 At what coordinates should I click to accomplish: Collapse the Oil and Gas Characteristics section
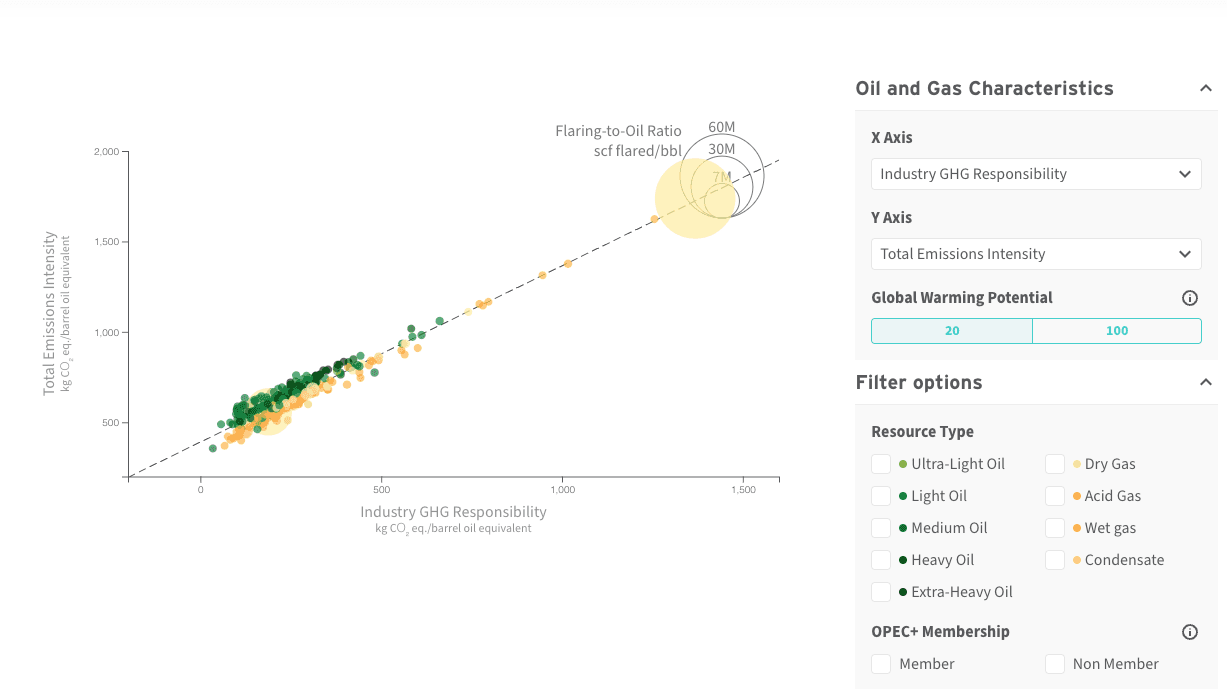tap(1206, 89)
